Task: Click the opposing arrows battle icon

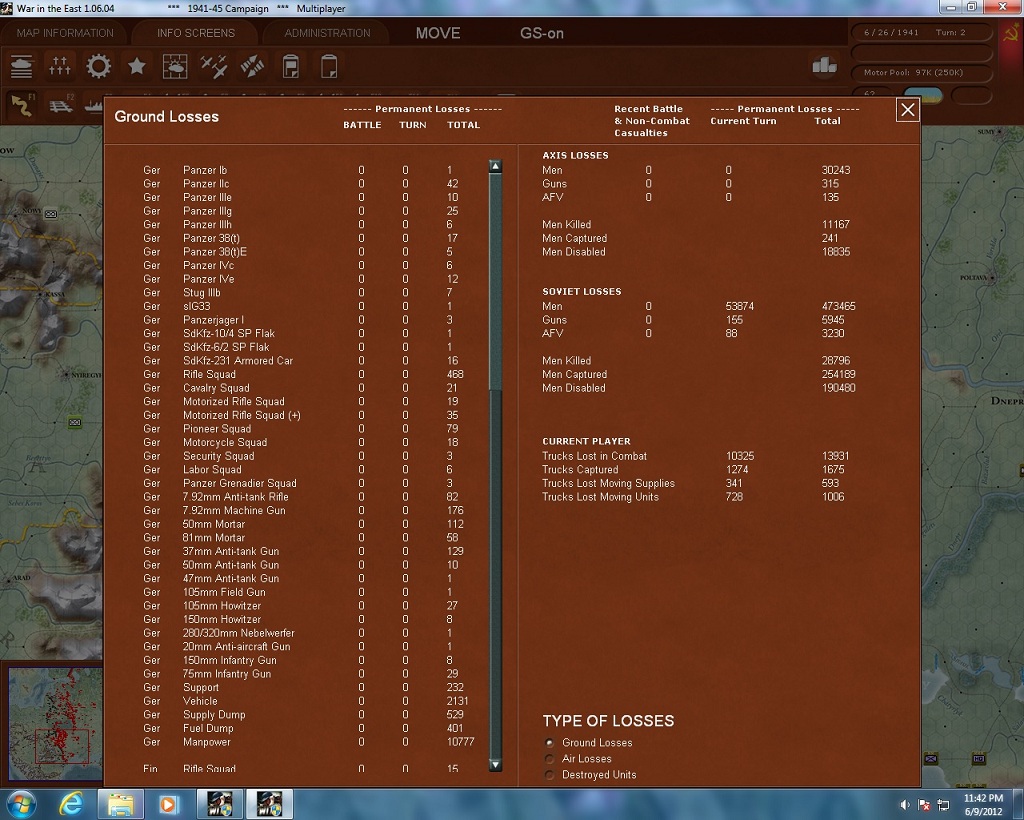Action: (252, 66)
